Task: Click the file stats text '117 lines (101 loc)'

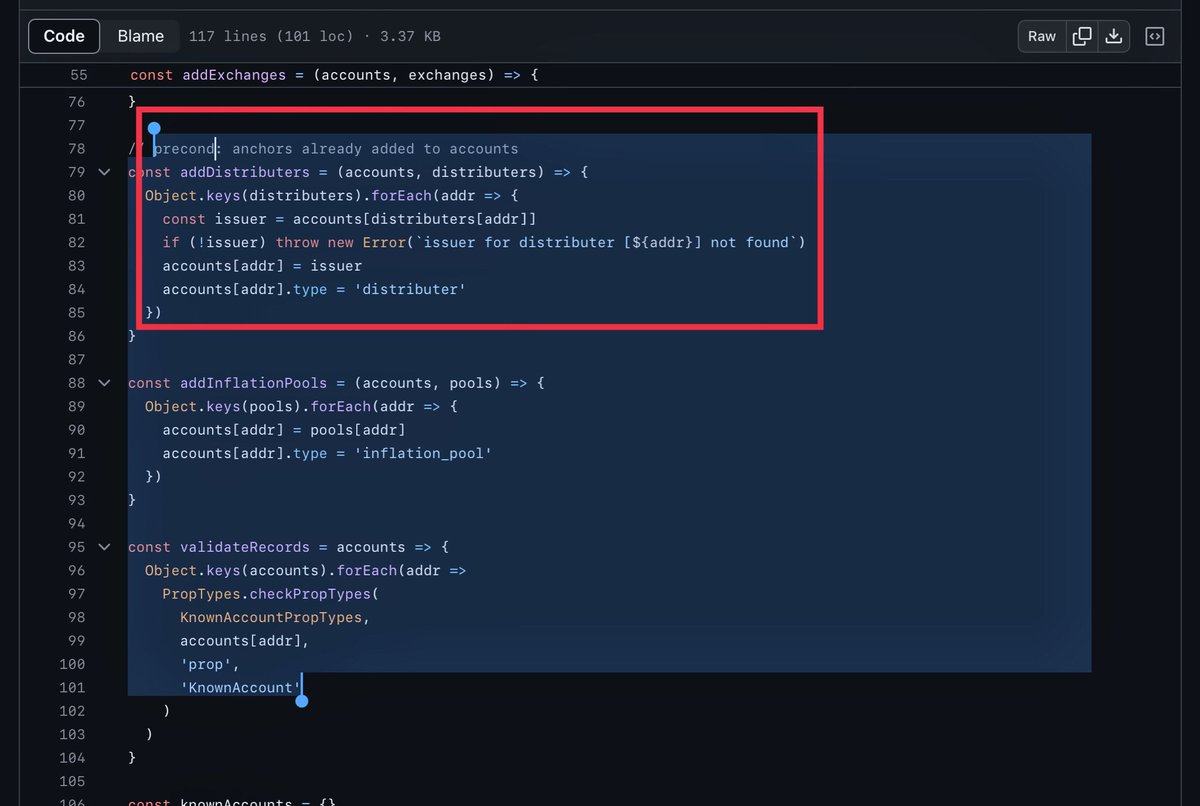Action: [271, 36]
